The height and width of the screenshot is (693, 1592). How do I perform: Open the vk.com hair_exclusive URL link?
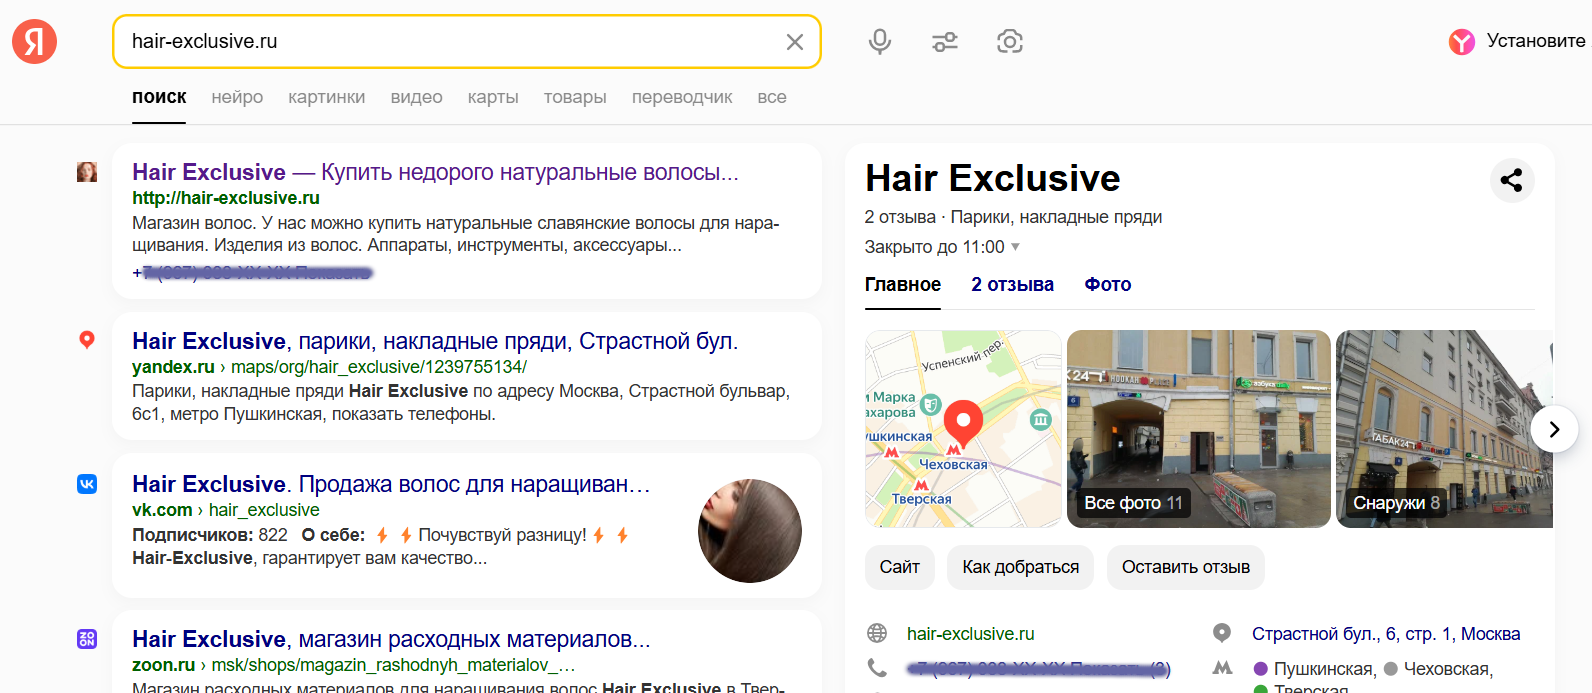(226, 510)
